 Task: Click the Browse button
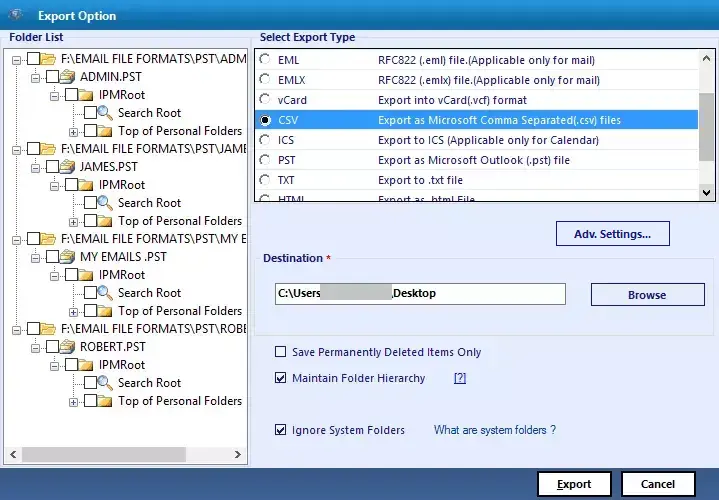click(647, 294)
